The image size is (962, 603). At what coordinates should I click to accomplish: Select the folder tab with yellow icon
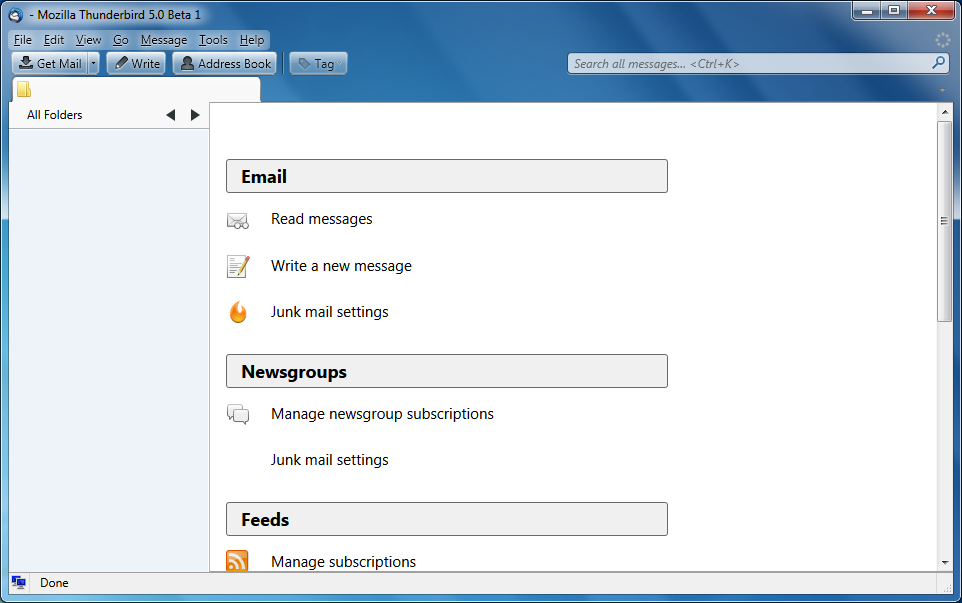[x=136, y=90]
